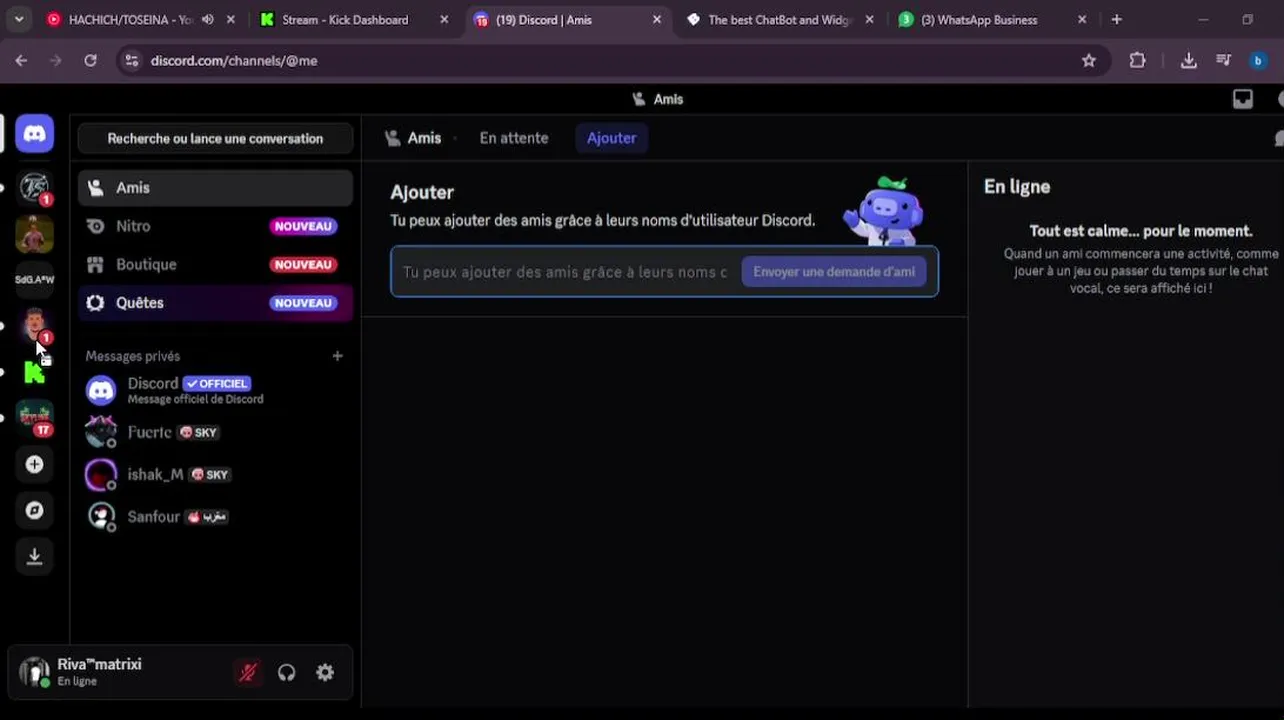Open user settings gear icon

coord(325,673)
